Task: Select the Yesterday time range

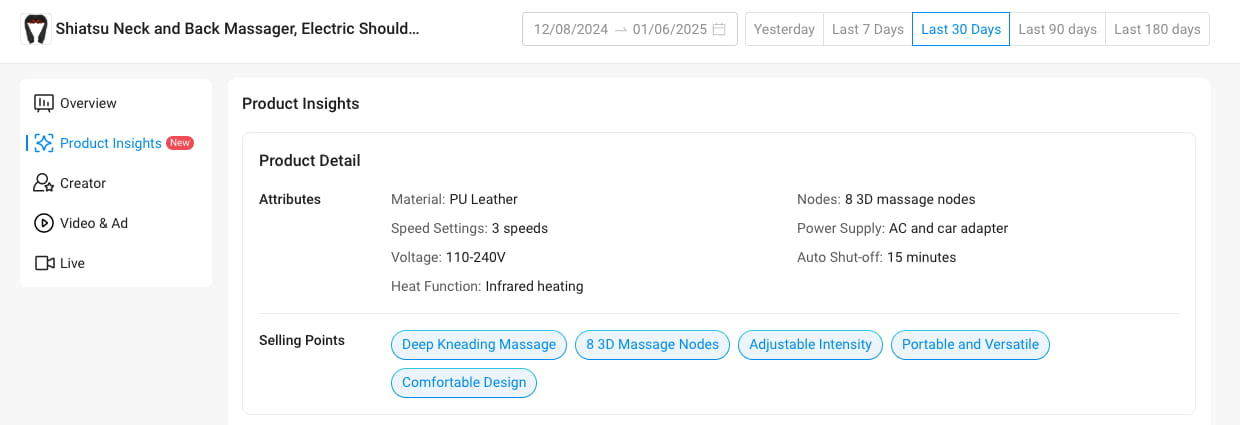Action: tap(784, 29)
